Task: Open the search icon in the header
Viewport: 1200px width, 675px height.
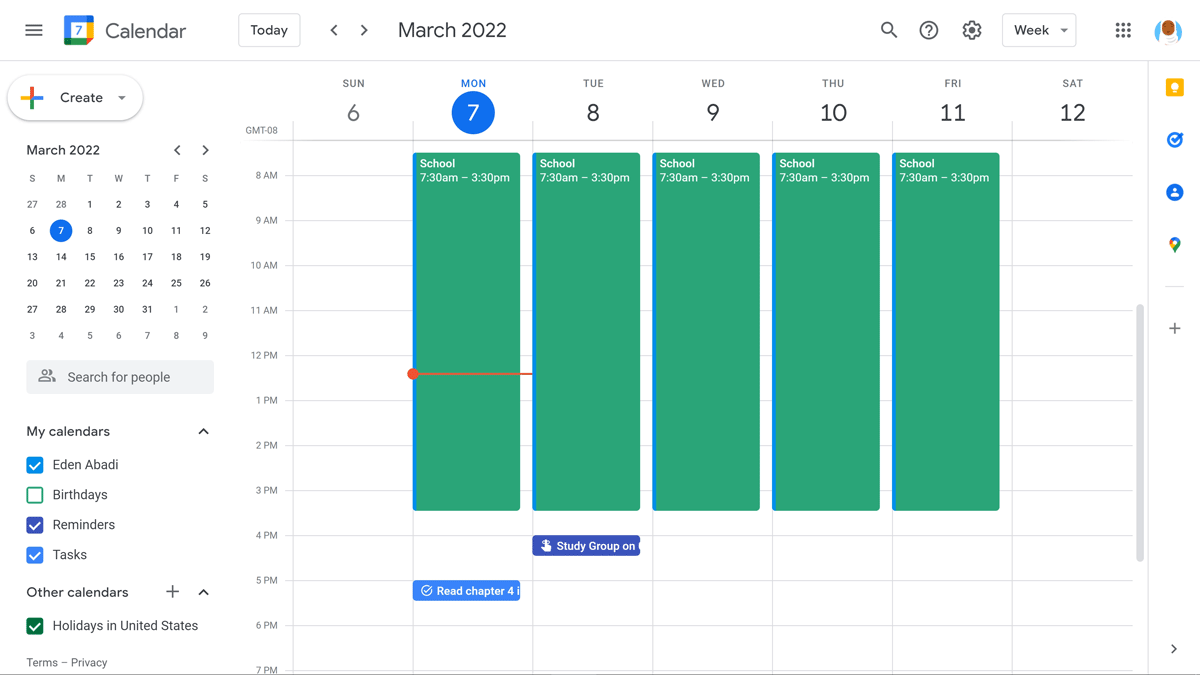Action: [888, 30]
